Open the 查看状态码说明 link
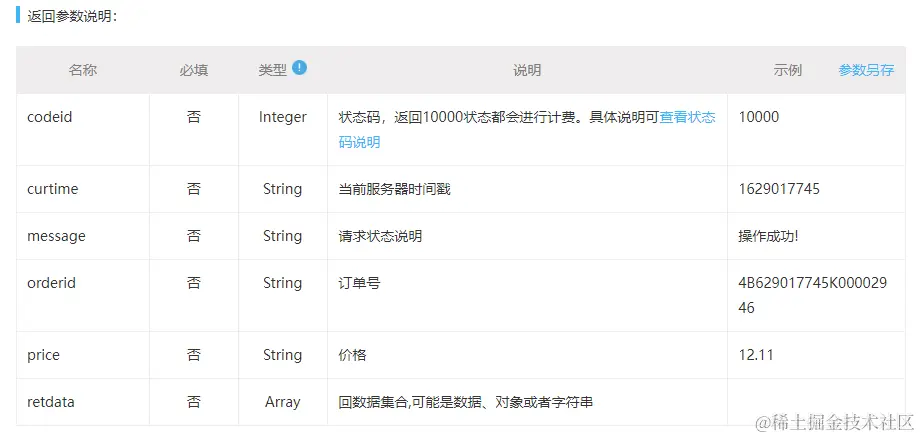This screenshot has height=439, width=921. [x=527, y=129]
